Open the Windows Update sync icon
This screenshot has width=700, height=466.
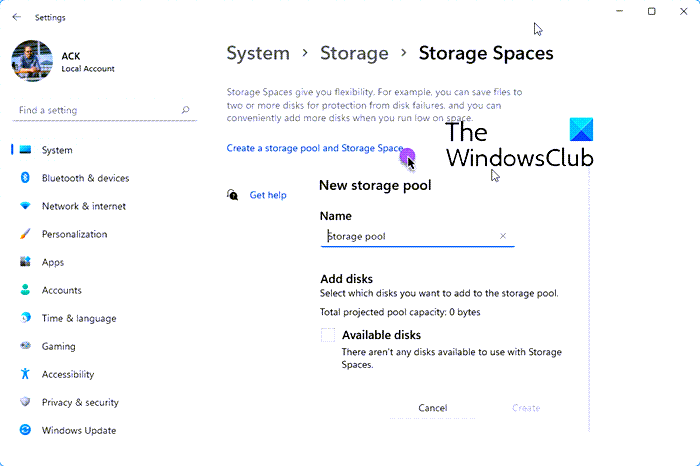coord(25,430)
